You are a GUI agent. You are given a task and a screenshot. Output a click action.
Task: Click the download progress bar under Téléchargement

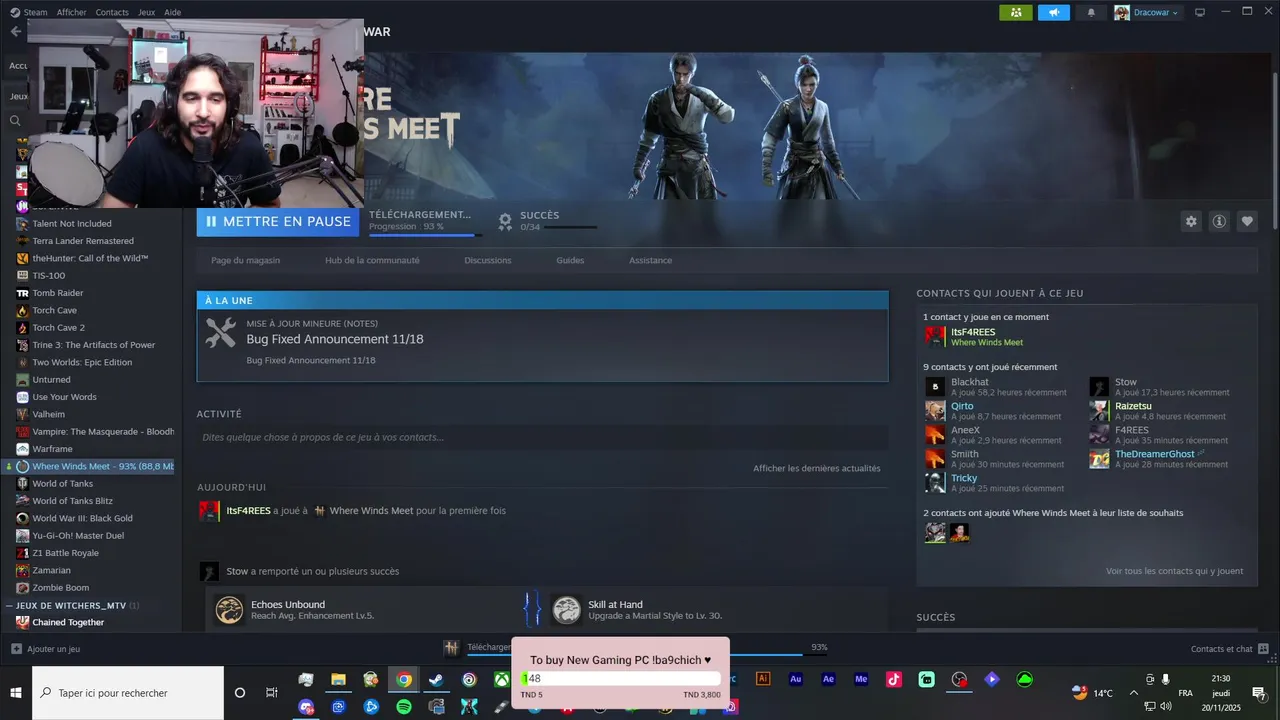[425, 235]
